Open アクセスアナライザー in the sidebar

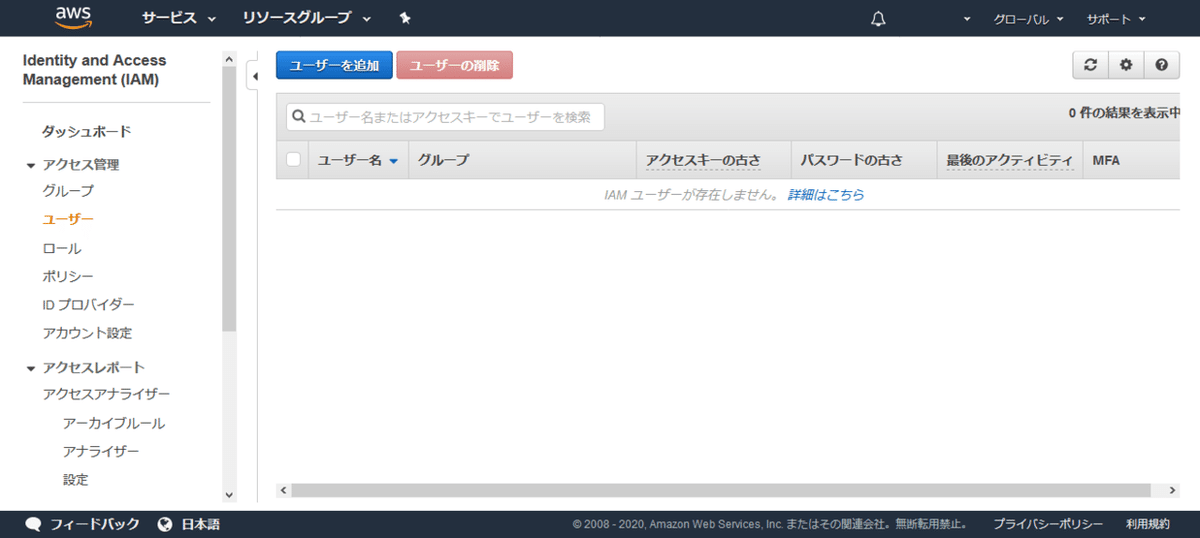click(106, 394)
